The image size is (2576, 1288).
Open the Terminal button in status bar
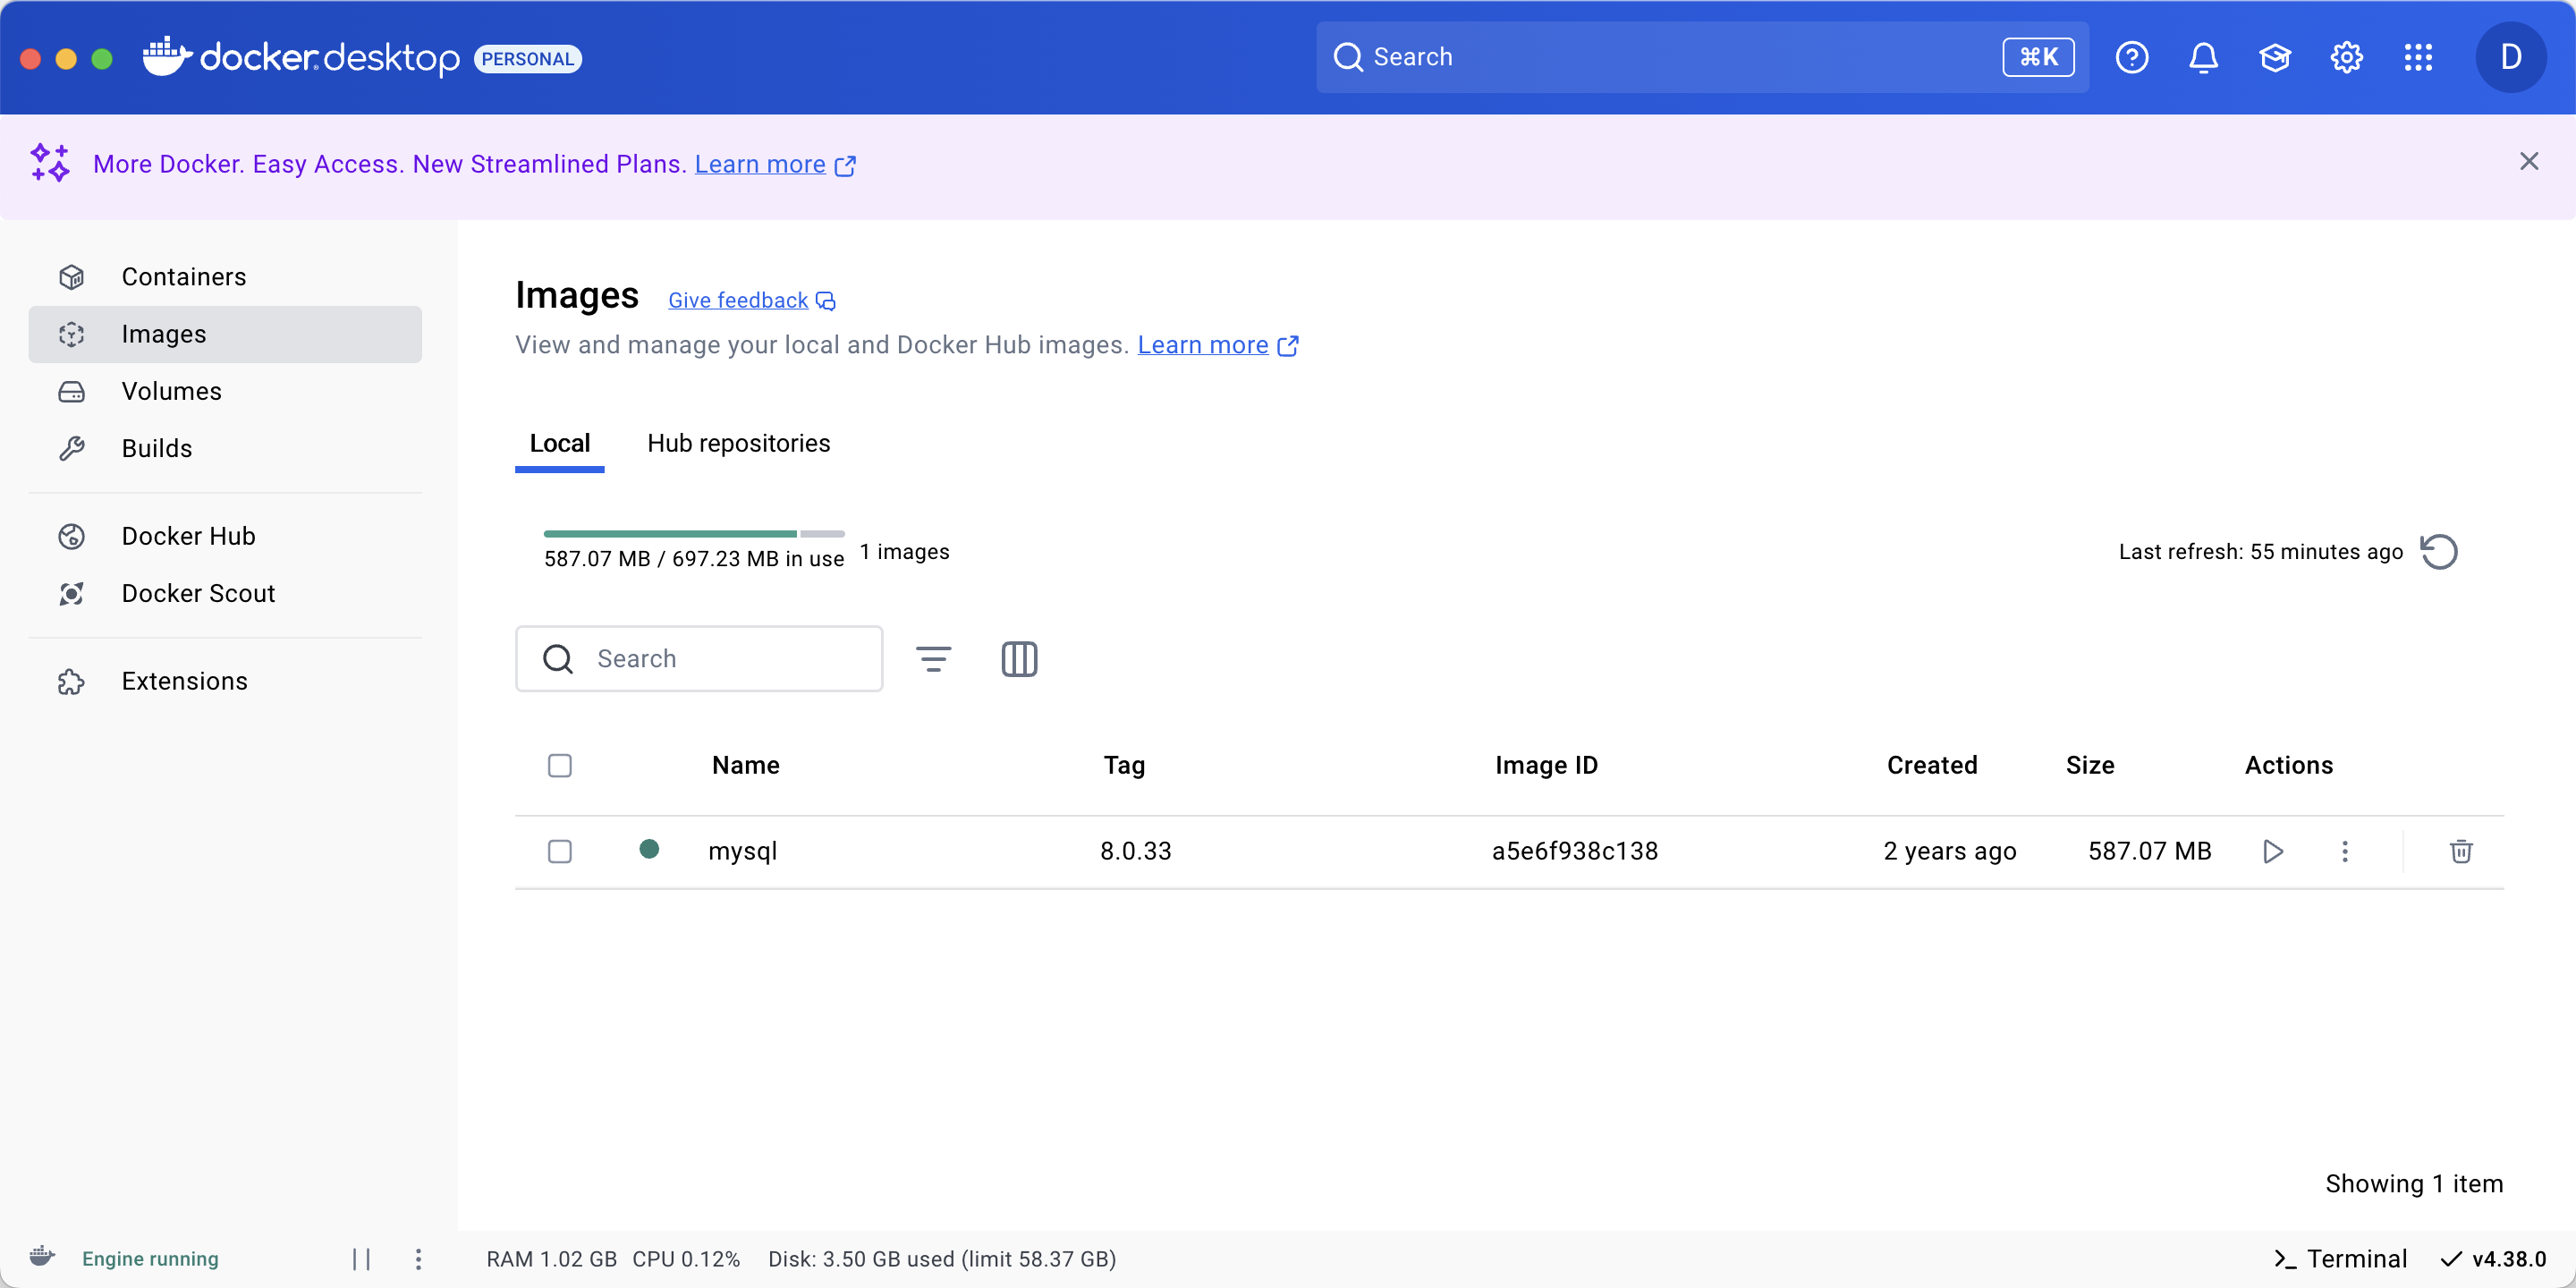(x=2341, y=1259)
